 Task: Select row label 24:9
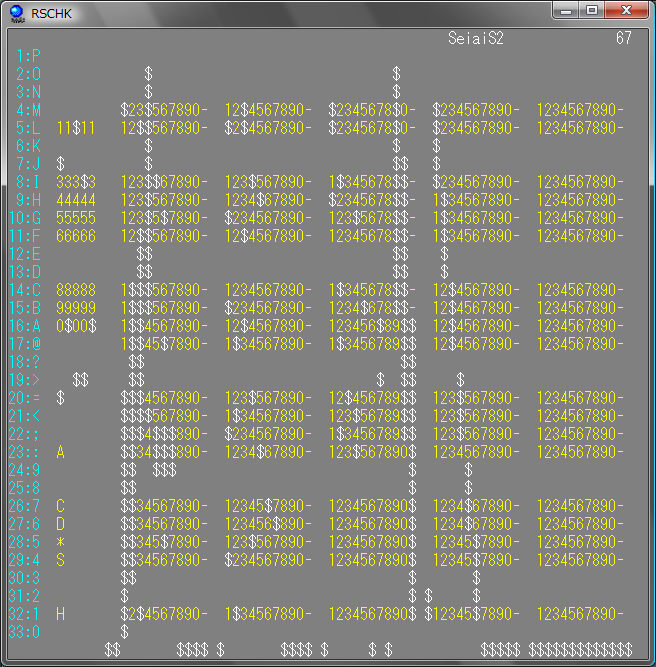tap(25, 470)
